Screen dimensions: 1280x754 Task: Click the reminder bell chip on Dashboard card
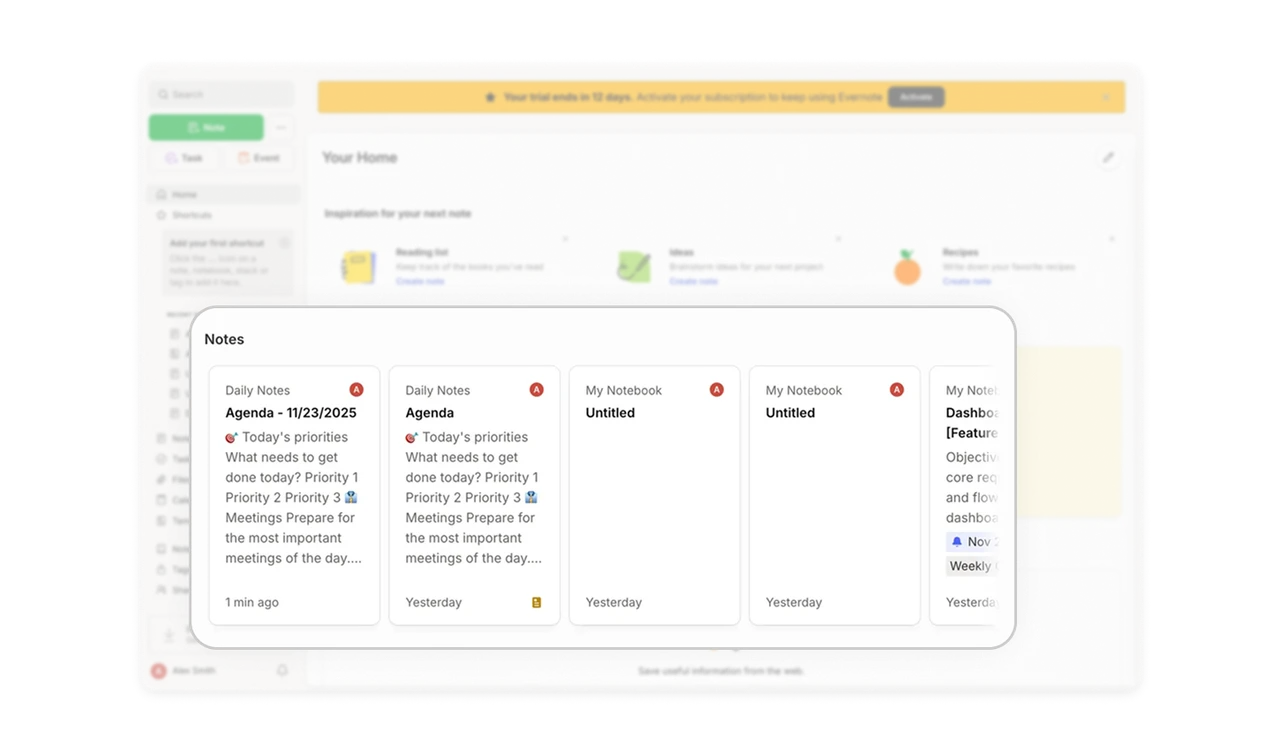coord(972,541)
